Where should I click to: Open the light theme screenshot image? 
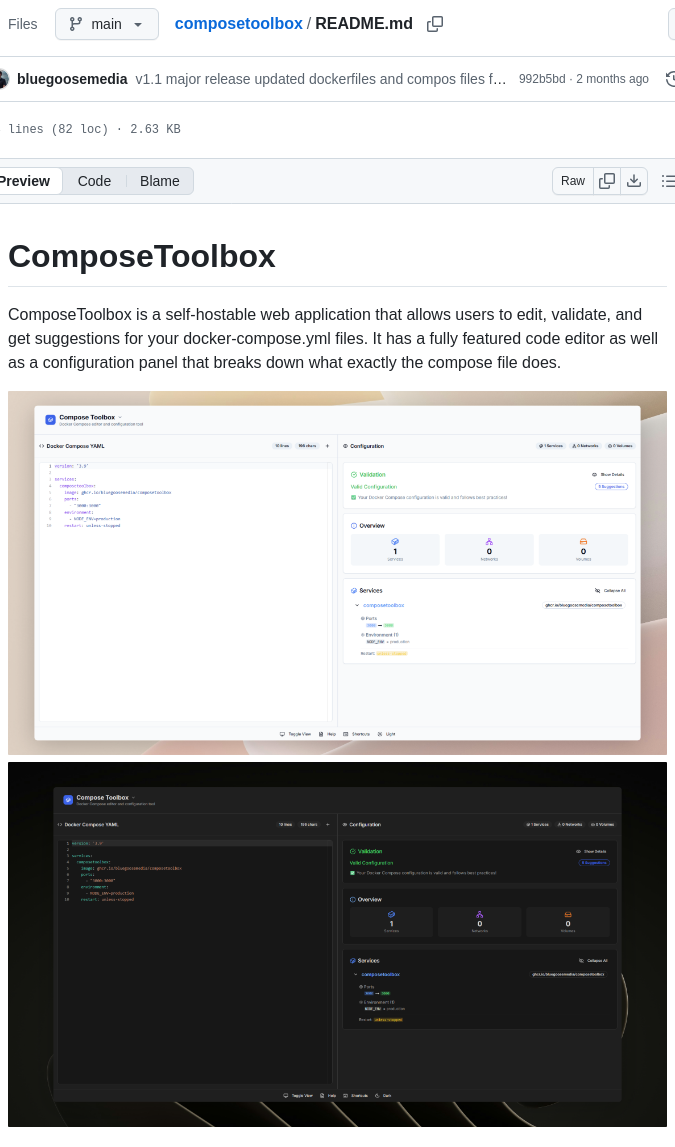(337, 573)
